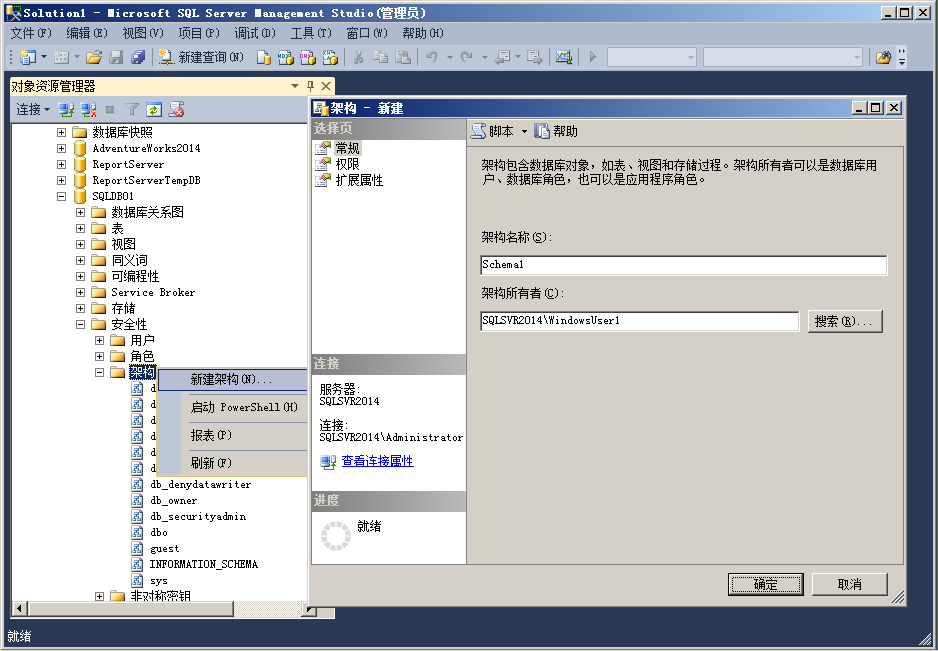
Task: Open the 文件 menu
Action: pos(31,33)
